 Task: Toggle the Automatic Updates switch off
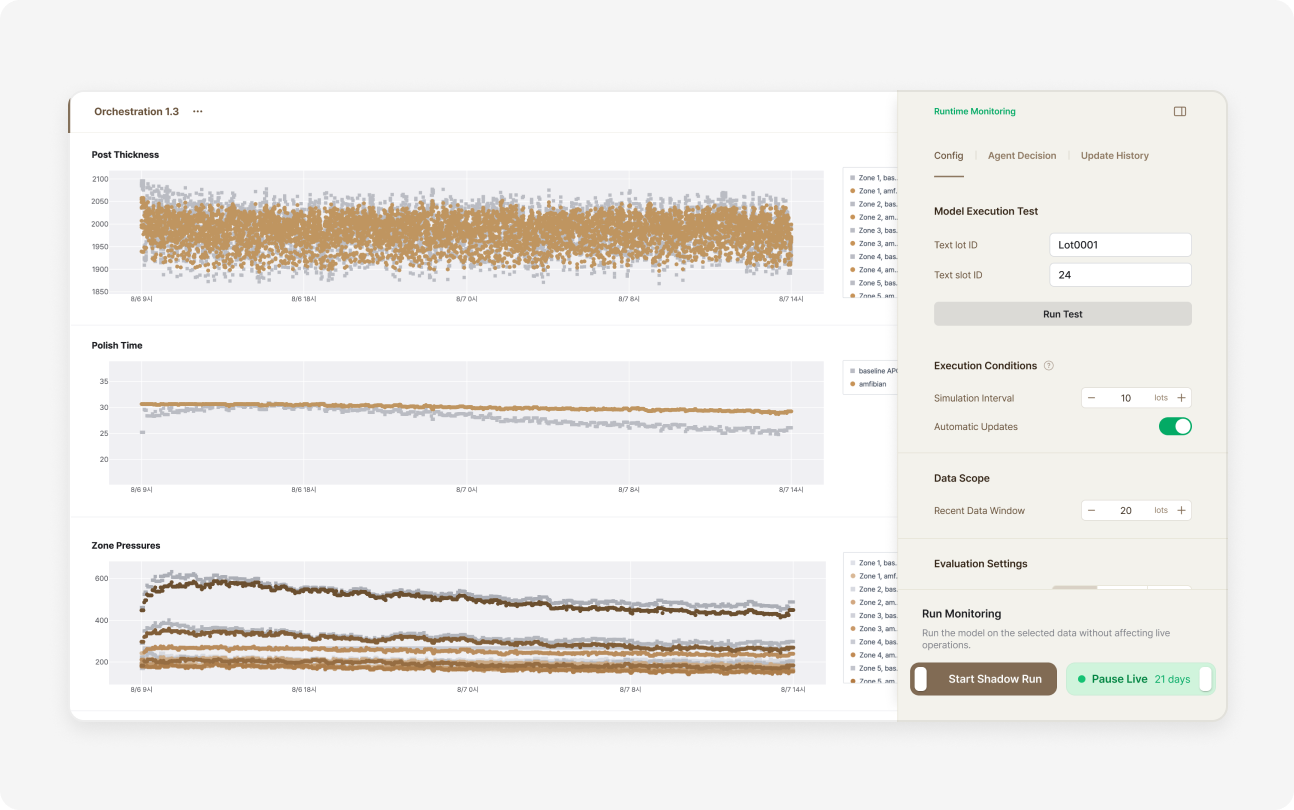pos(1175,426)
